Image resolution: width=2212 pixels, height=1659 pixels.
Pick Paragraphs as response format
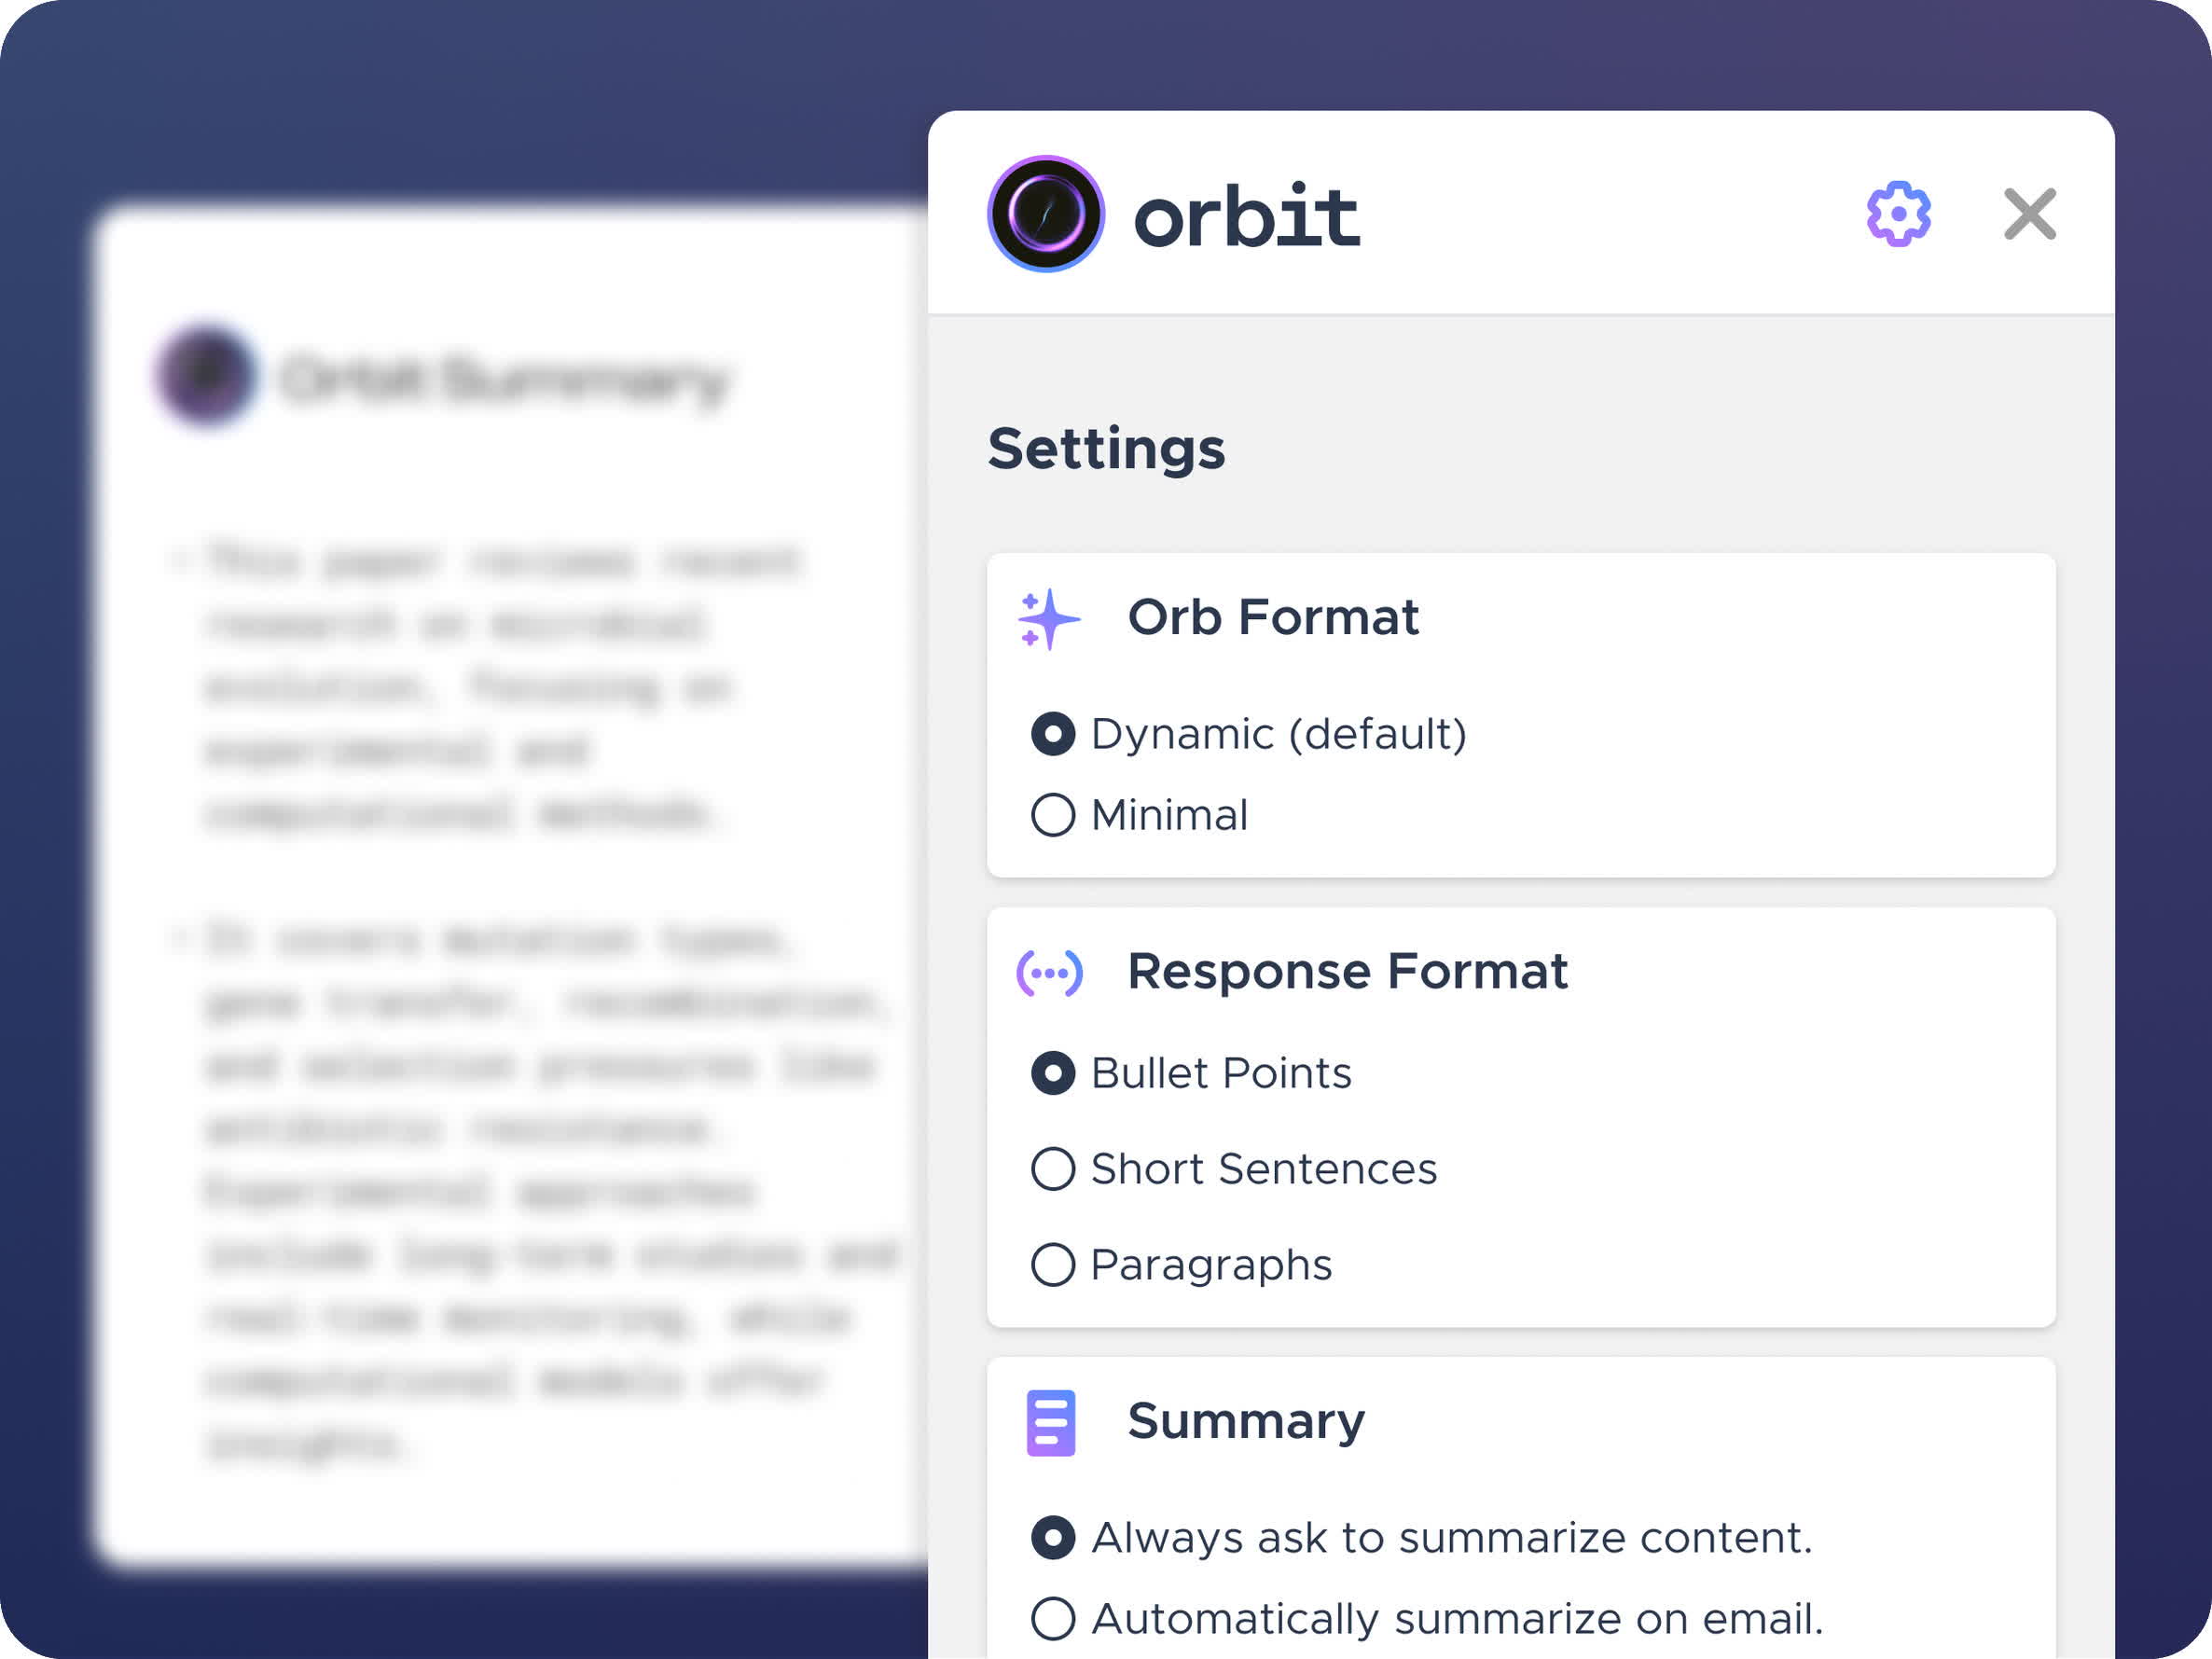[x=1053, y=1265]
